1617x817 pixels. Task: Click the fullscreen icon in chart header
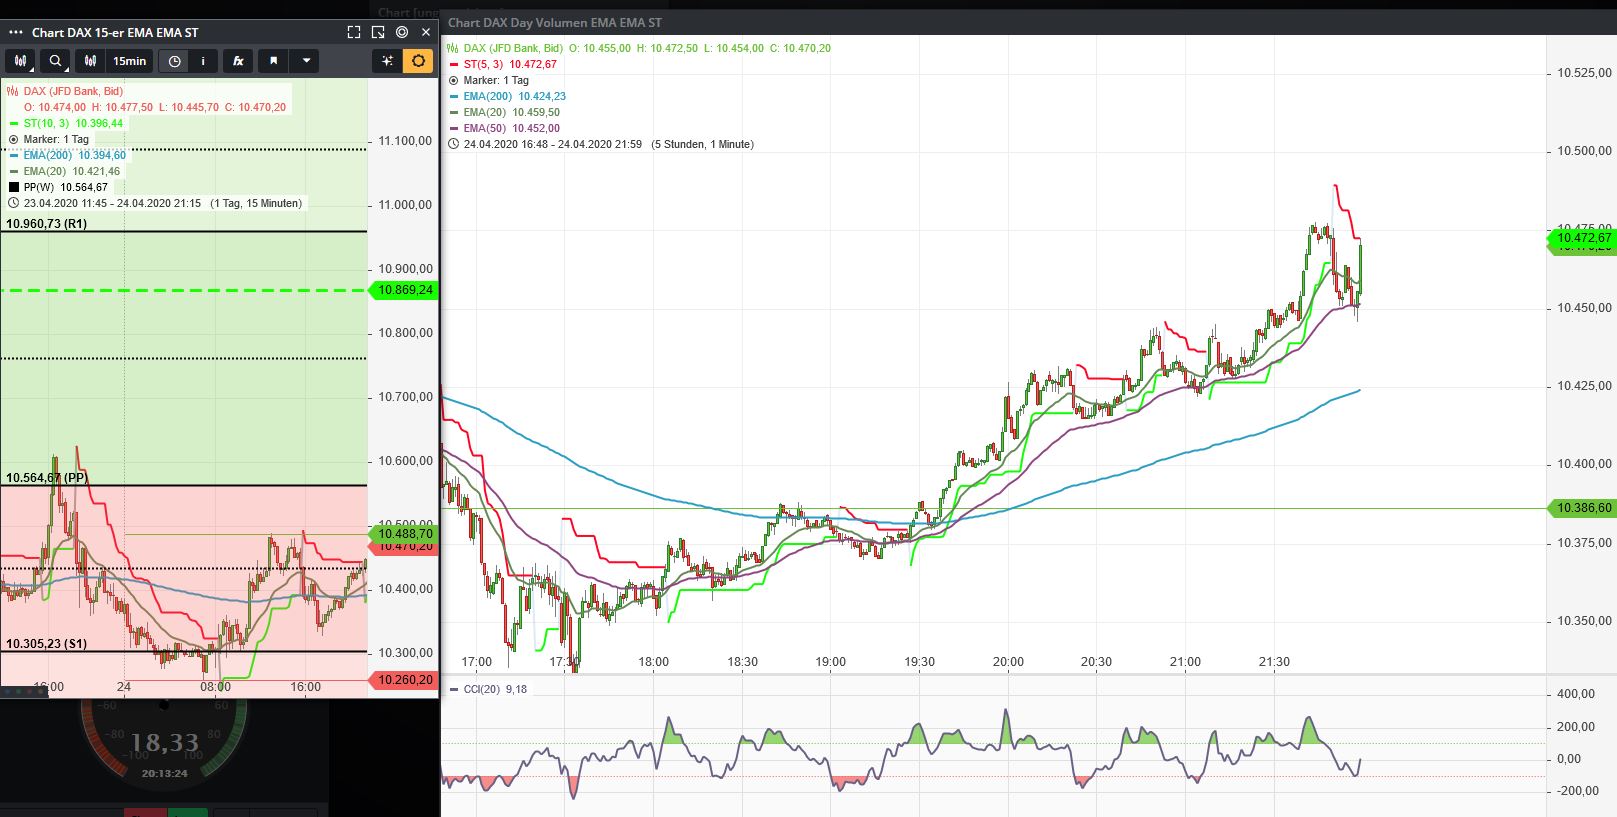pos(354,32)
